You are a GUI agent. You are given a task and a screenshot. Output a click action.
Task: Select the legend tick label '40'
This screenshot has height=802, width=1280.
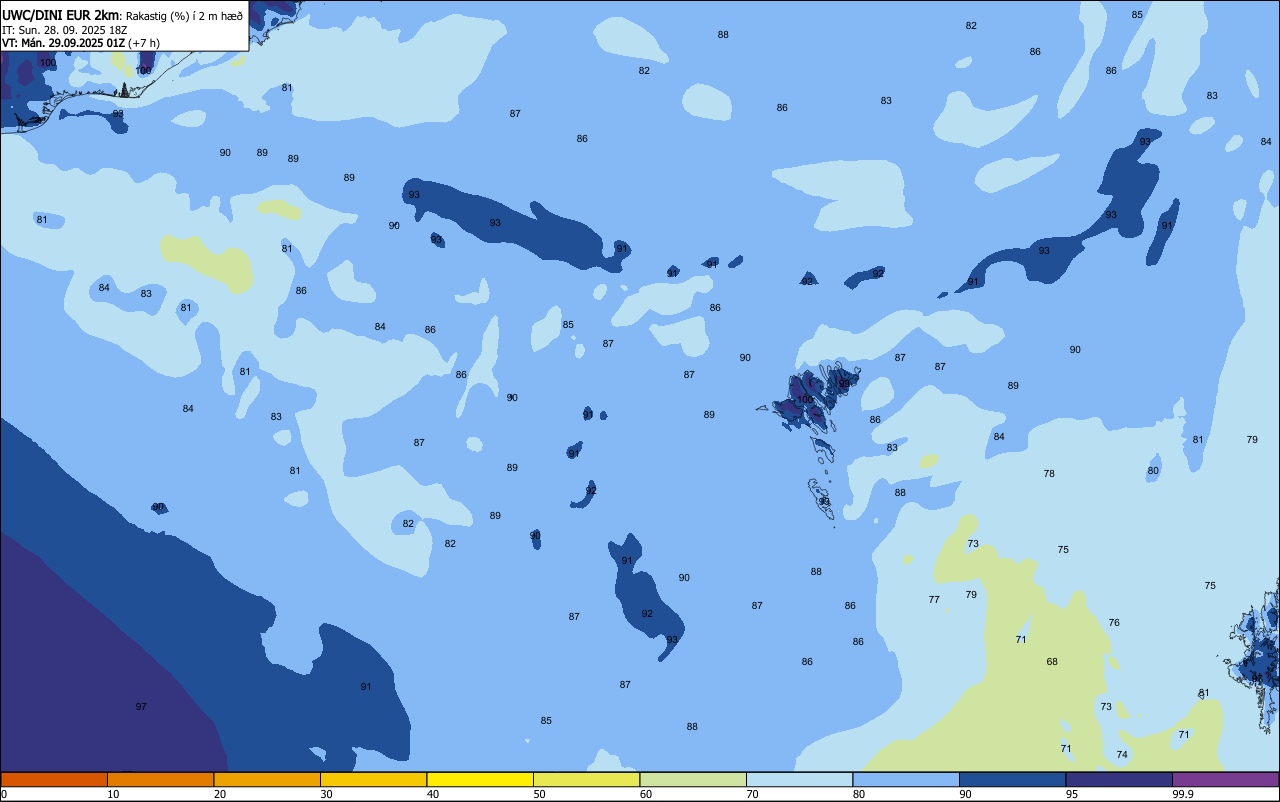433,794
